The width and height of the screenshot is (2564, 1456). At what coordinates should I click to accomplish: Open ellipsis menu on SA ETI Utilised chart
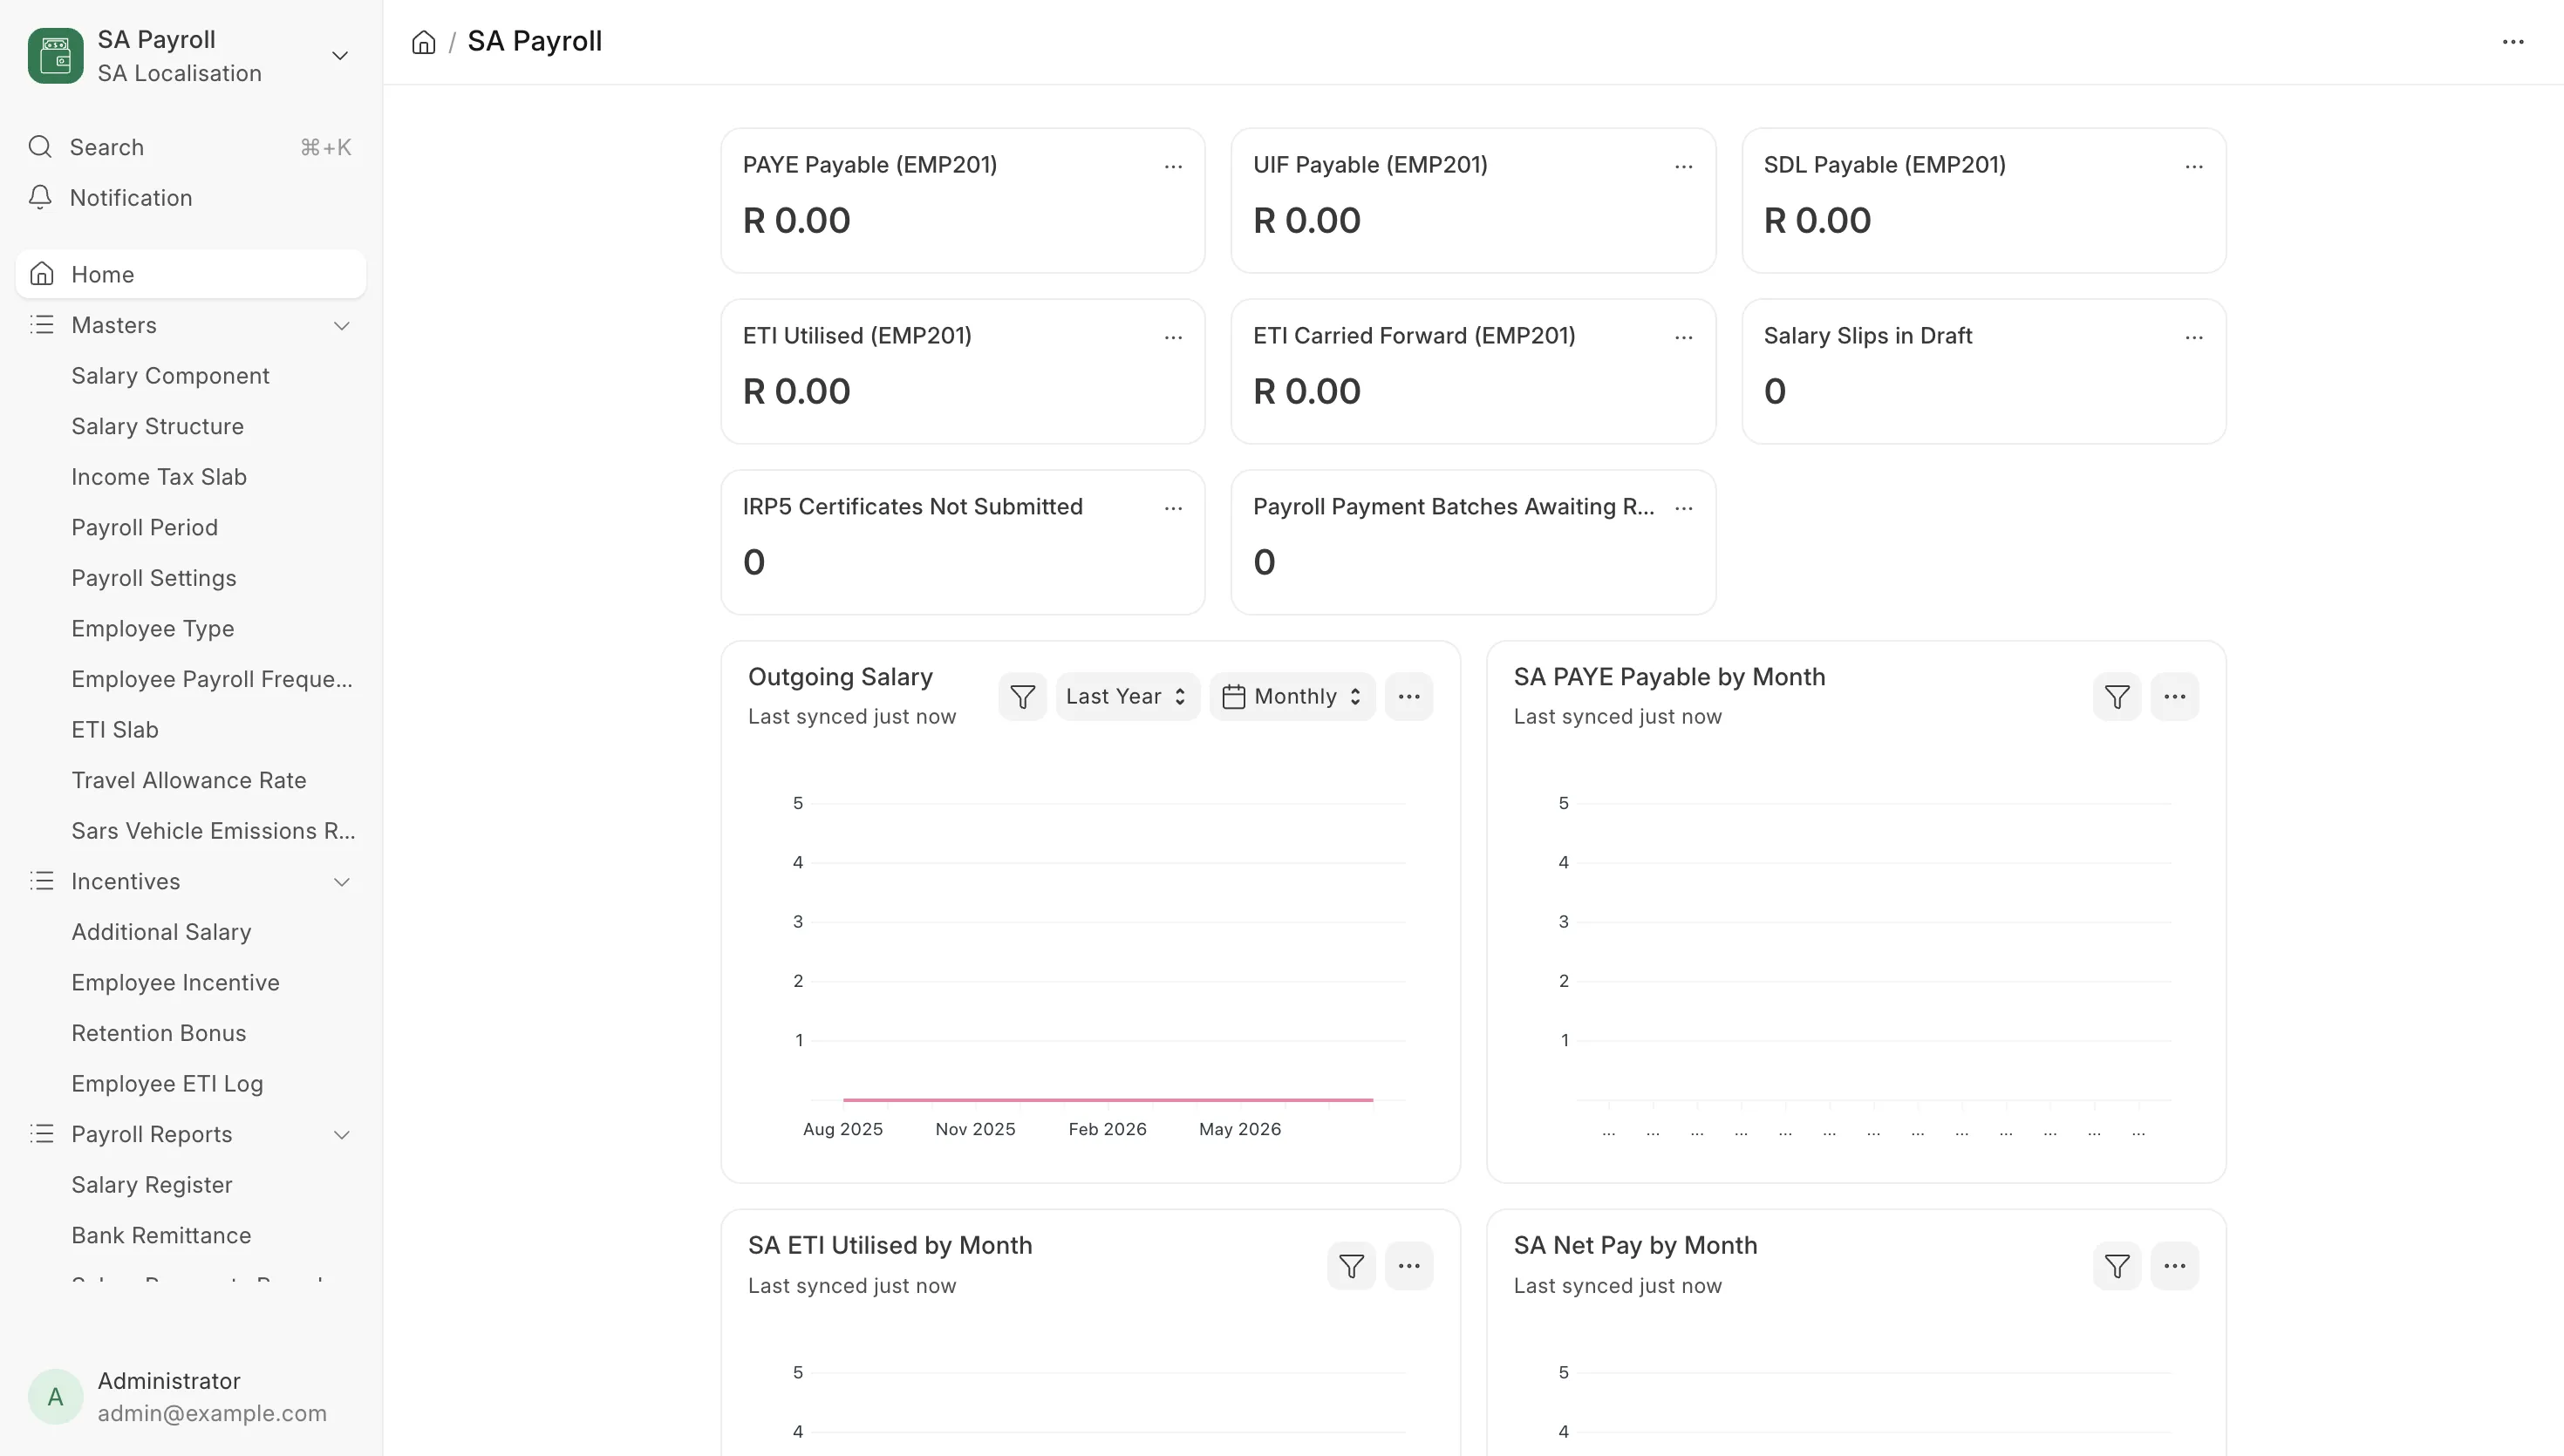1409,1266
